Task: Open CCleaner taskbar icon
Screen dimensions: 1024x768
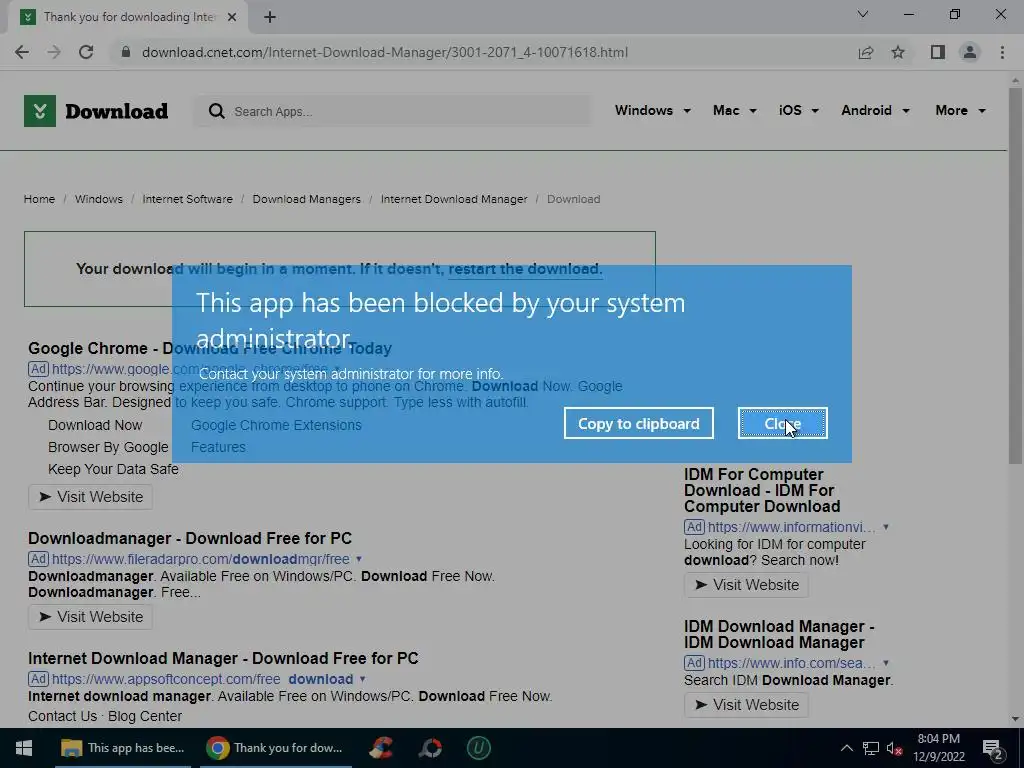Action: point(381,748)
